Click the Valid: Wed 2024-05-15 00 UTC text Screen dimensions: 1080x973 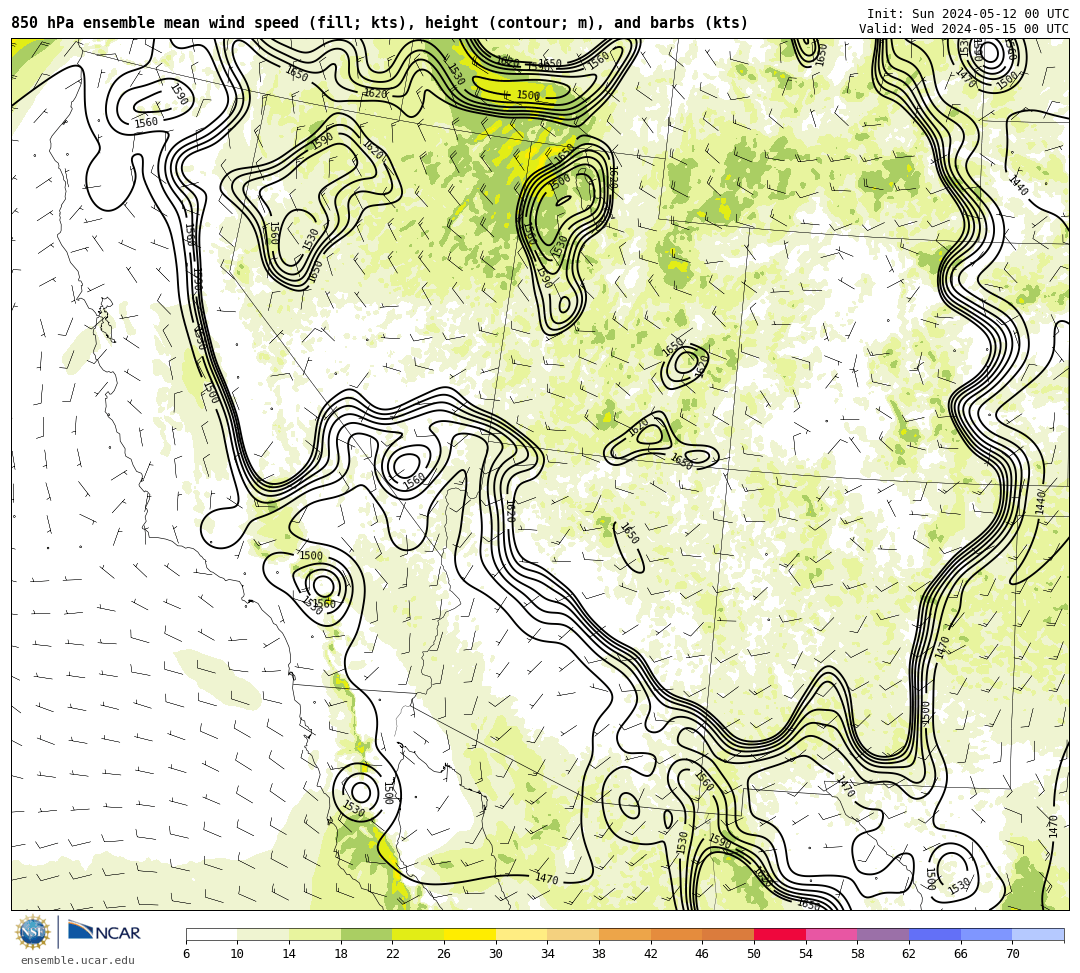coord(964,28)
